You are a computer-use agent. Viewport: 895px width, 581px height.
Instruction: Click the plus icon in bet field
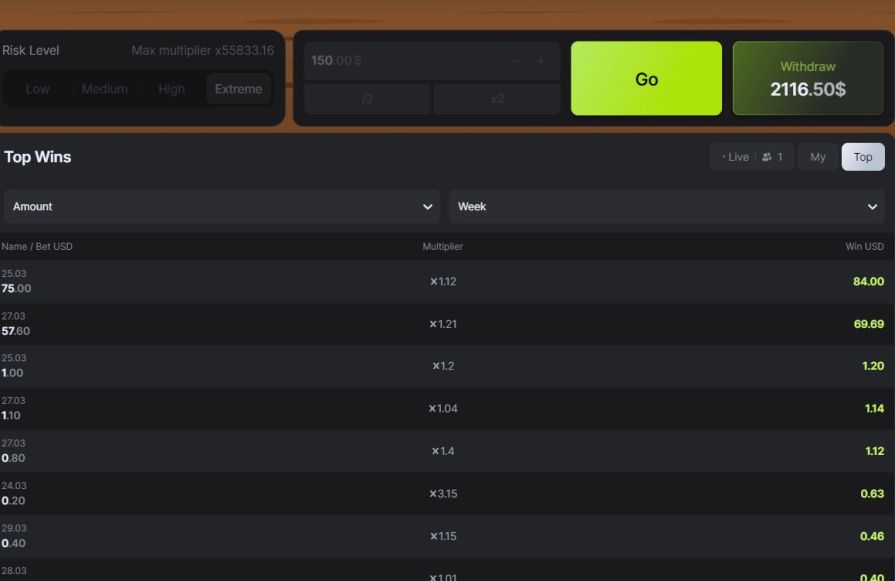[541, 61]
